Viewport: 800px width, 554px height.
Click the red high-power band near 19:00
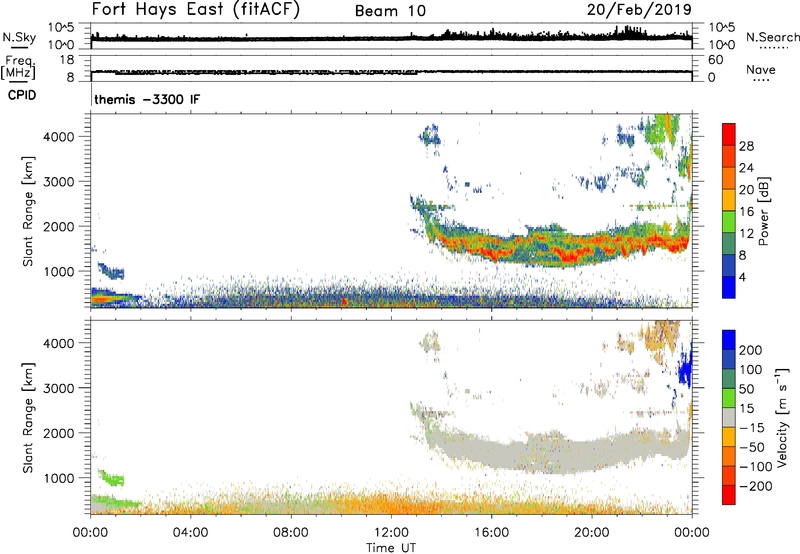tap(566, 254)
